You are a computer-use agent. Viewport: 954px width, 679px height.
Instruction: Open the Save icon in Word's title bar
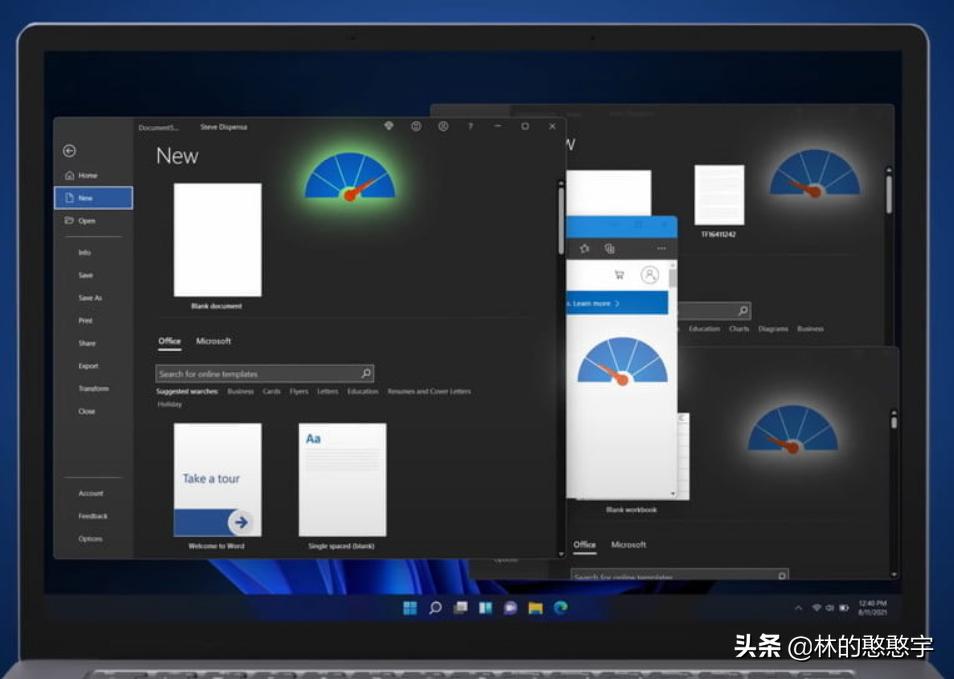click(417, 127)
